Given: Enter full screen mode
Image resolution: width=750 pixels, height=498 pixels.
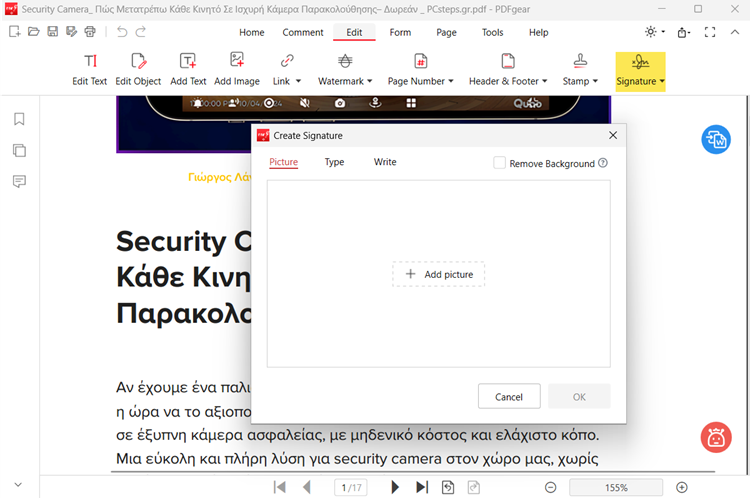Looking at the screenshot, I should coord(710,32).
